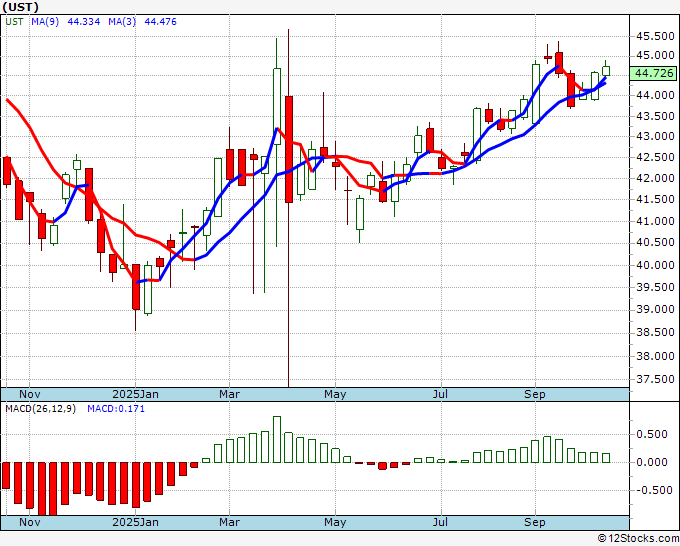Click the MACD(26,12,9) indicator label
The image size is (680, 546).
(40, 409)
